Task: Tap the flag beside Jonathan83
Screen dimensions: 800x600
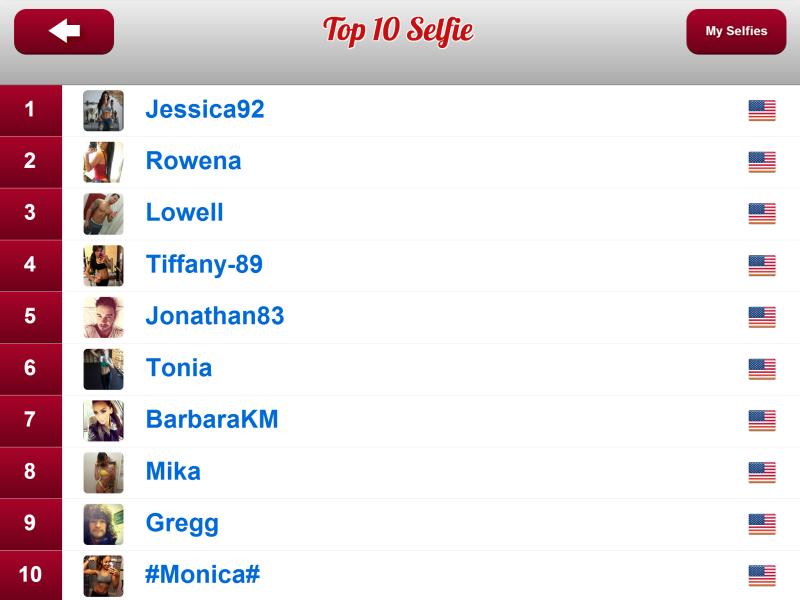Action: (762, 317)
